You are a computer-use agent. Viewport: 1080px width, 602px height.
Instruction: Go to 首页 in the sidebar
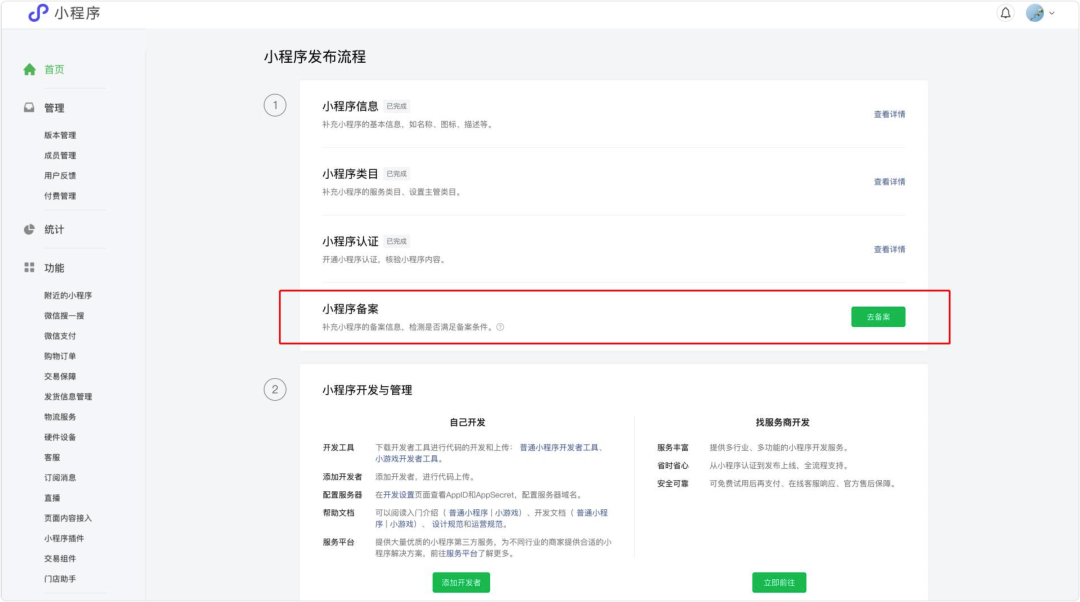tap(54, 70)
